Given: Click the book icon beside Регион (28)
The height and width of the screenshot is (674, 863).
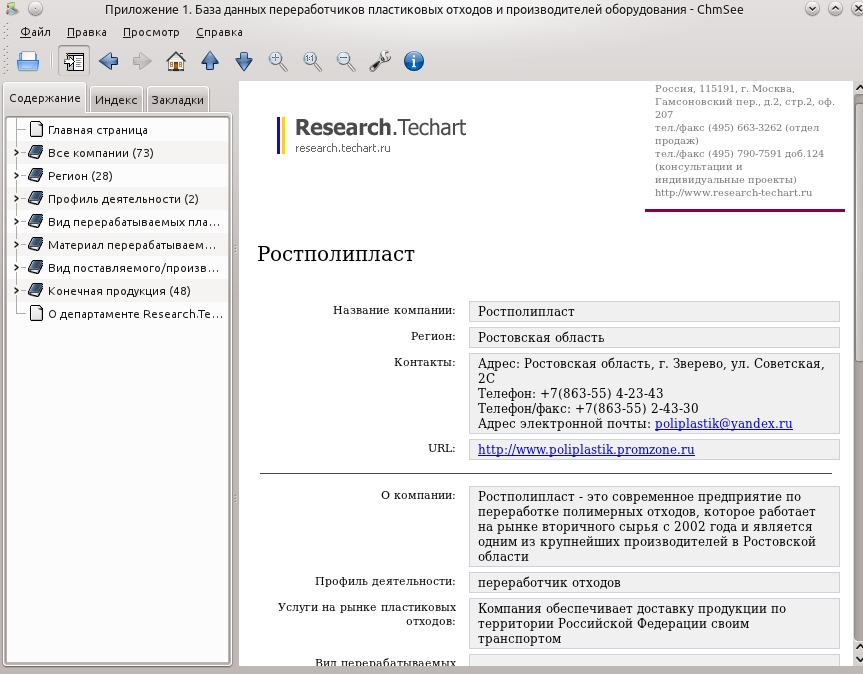Looking at the screenshot, I should coord(36,176).
